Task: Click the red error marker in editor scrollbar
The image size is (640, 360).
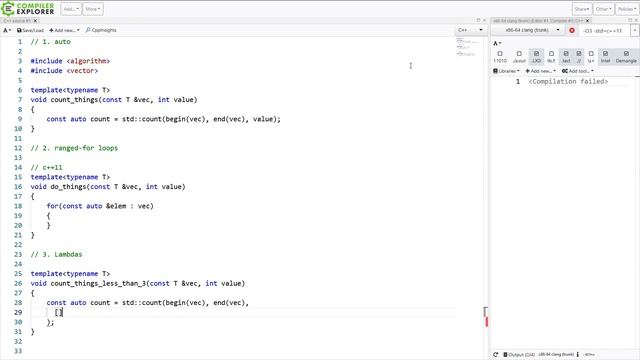Action: [486, 322]
